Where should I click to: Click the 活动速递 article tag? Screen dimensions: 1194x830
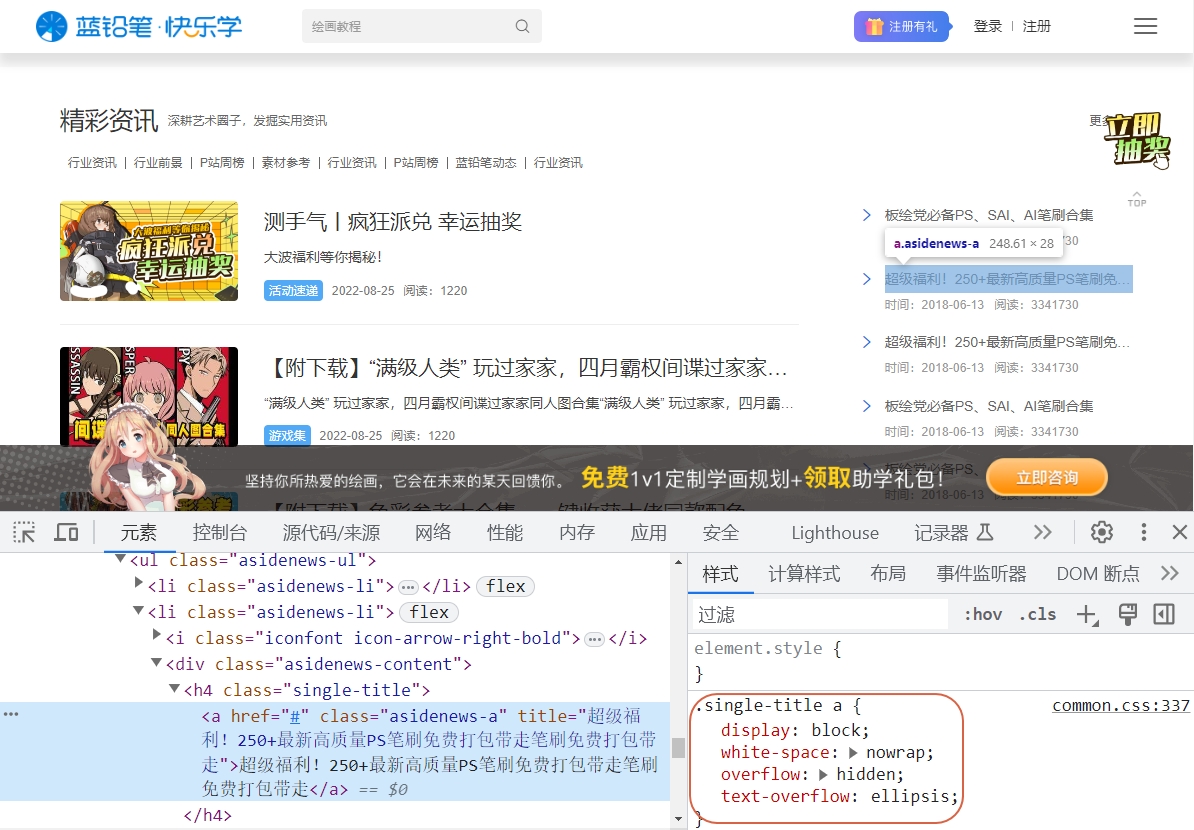pos(293,291)
